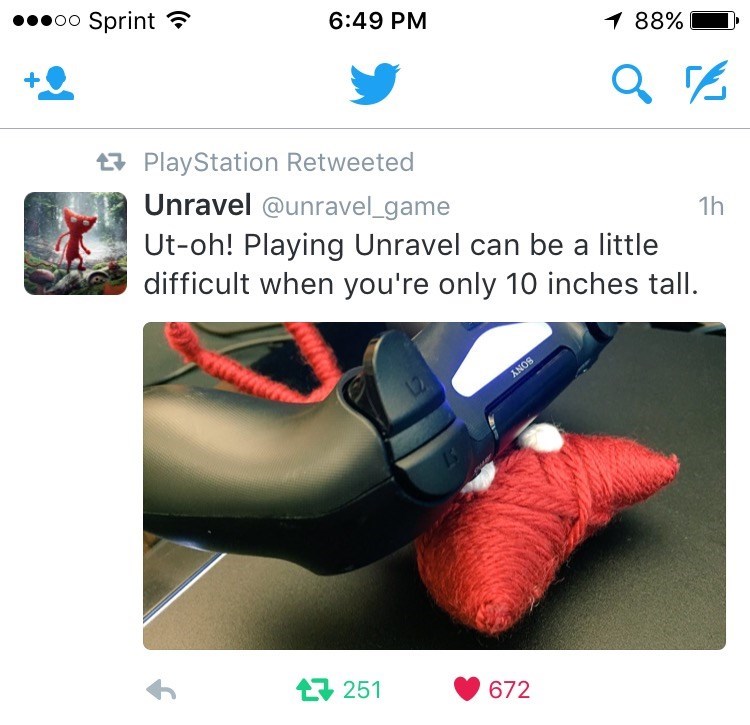Tap the 672 likes count
Image resolution: width=750 pixels, height=725 pixels.
click(x=509, y=690)
